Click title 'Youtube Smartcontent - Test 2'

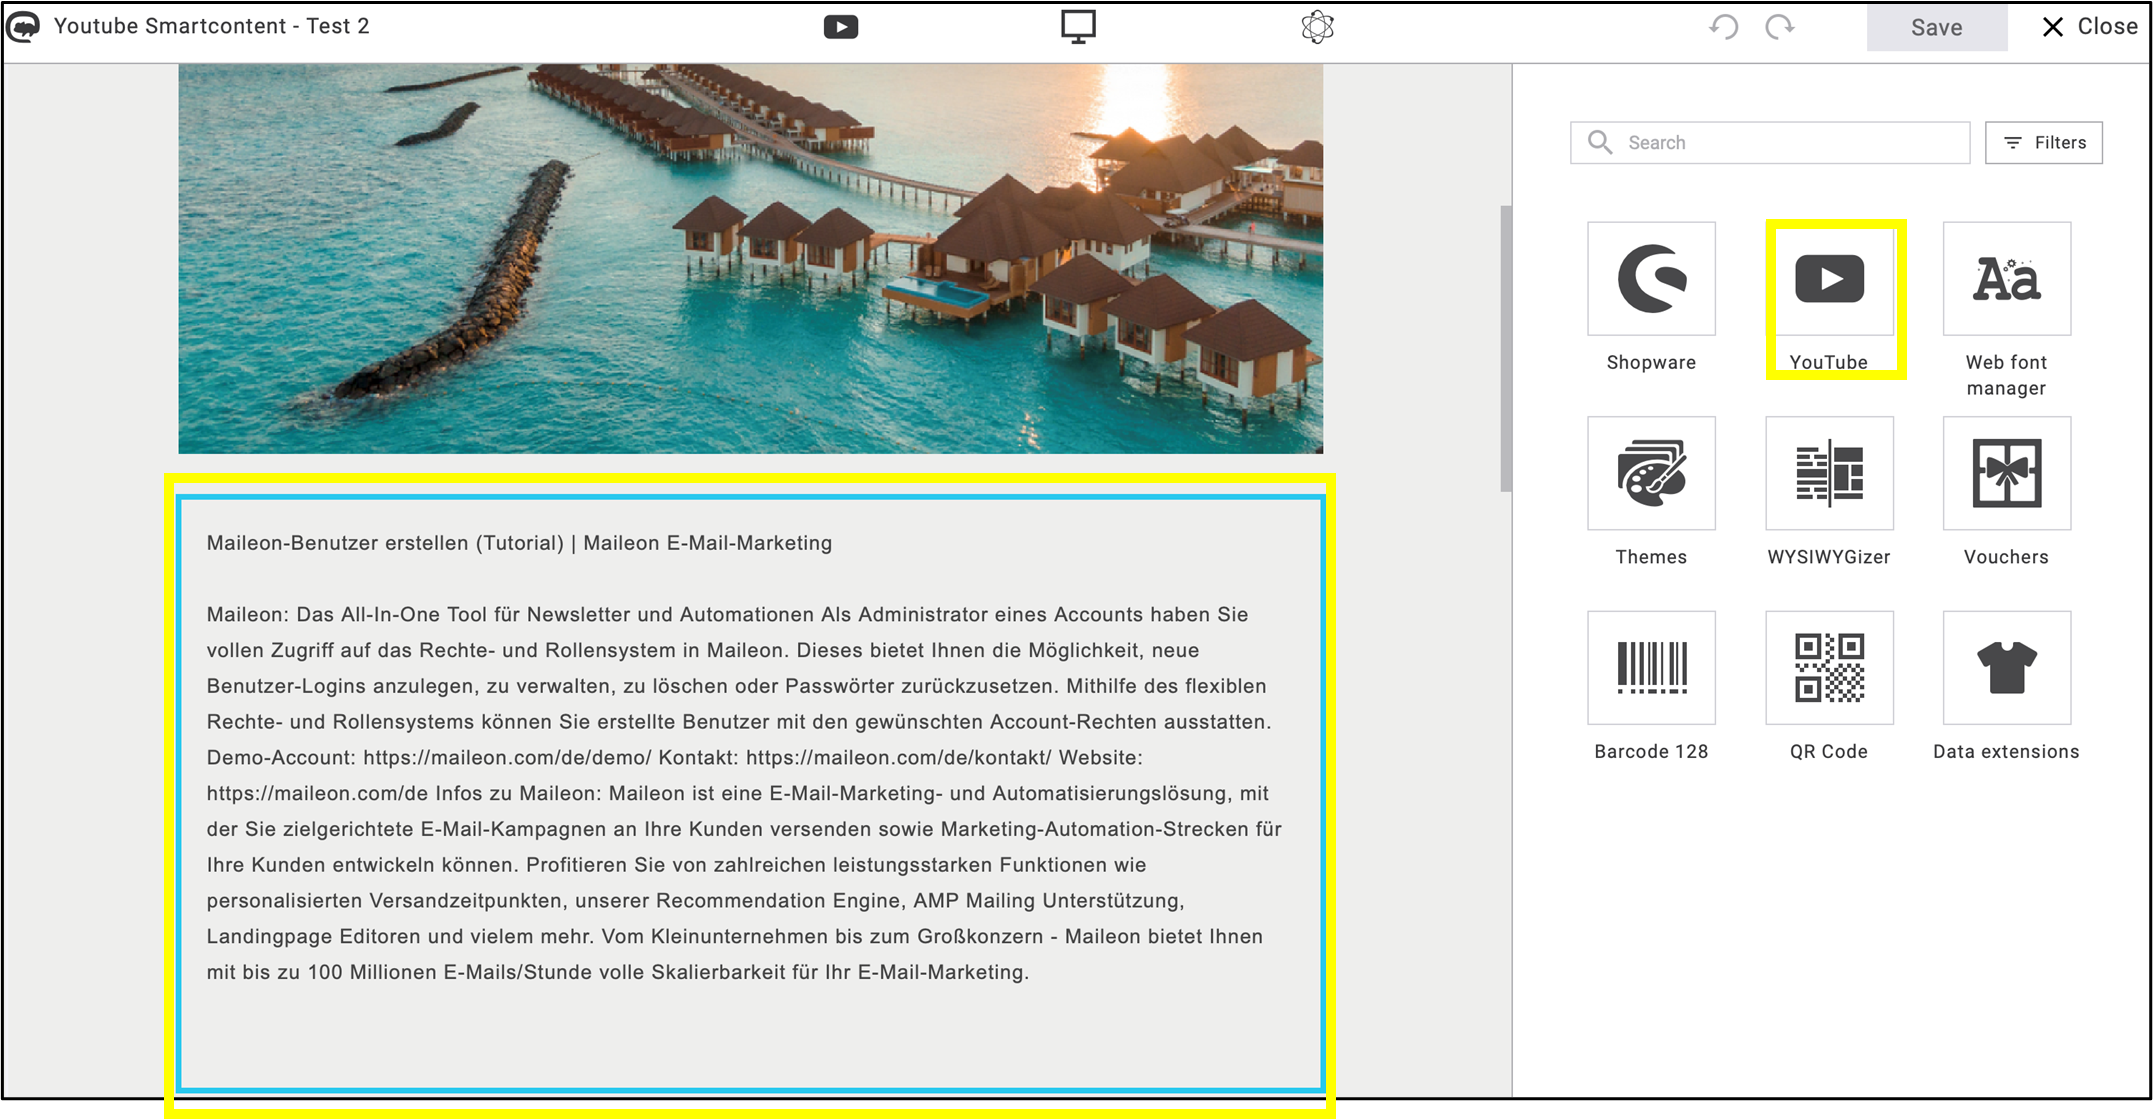[211, 26]
